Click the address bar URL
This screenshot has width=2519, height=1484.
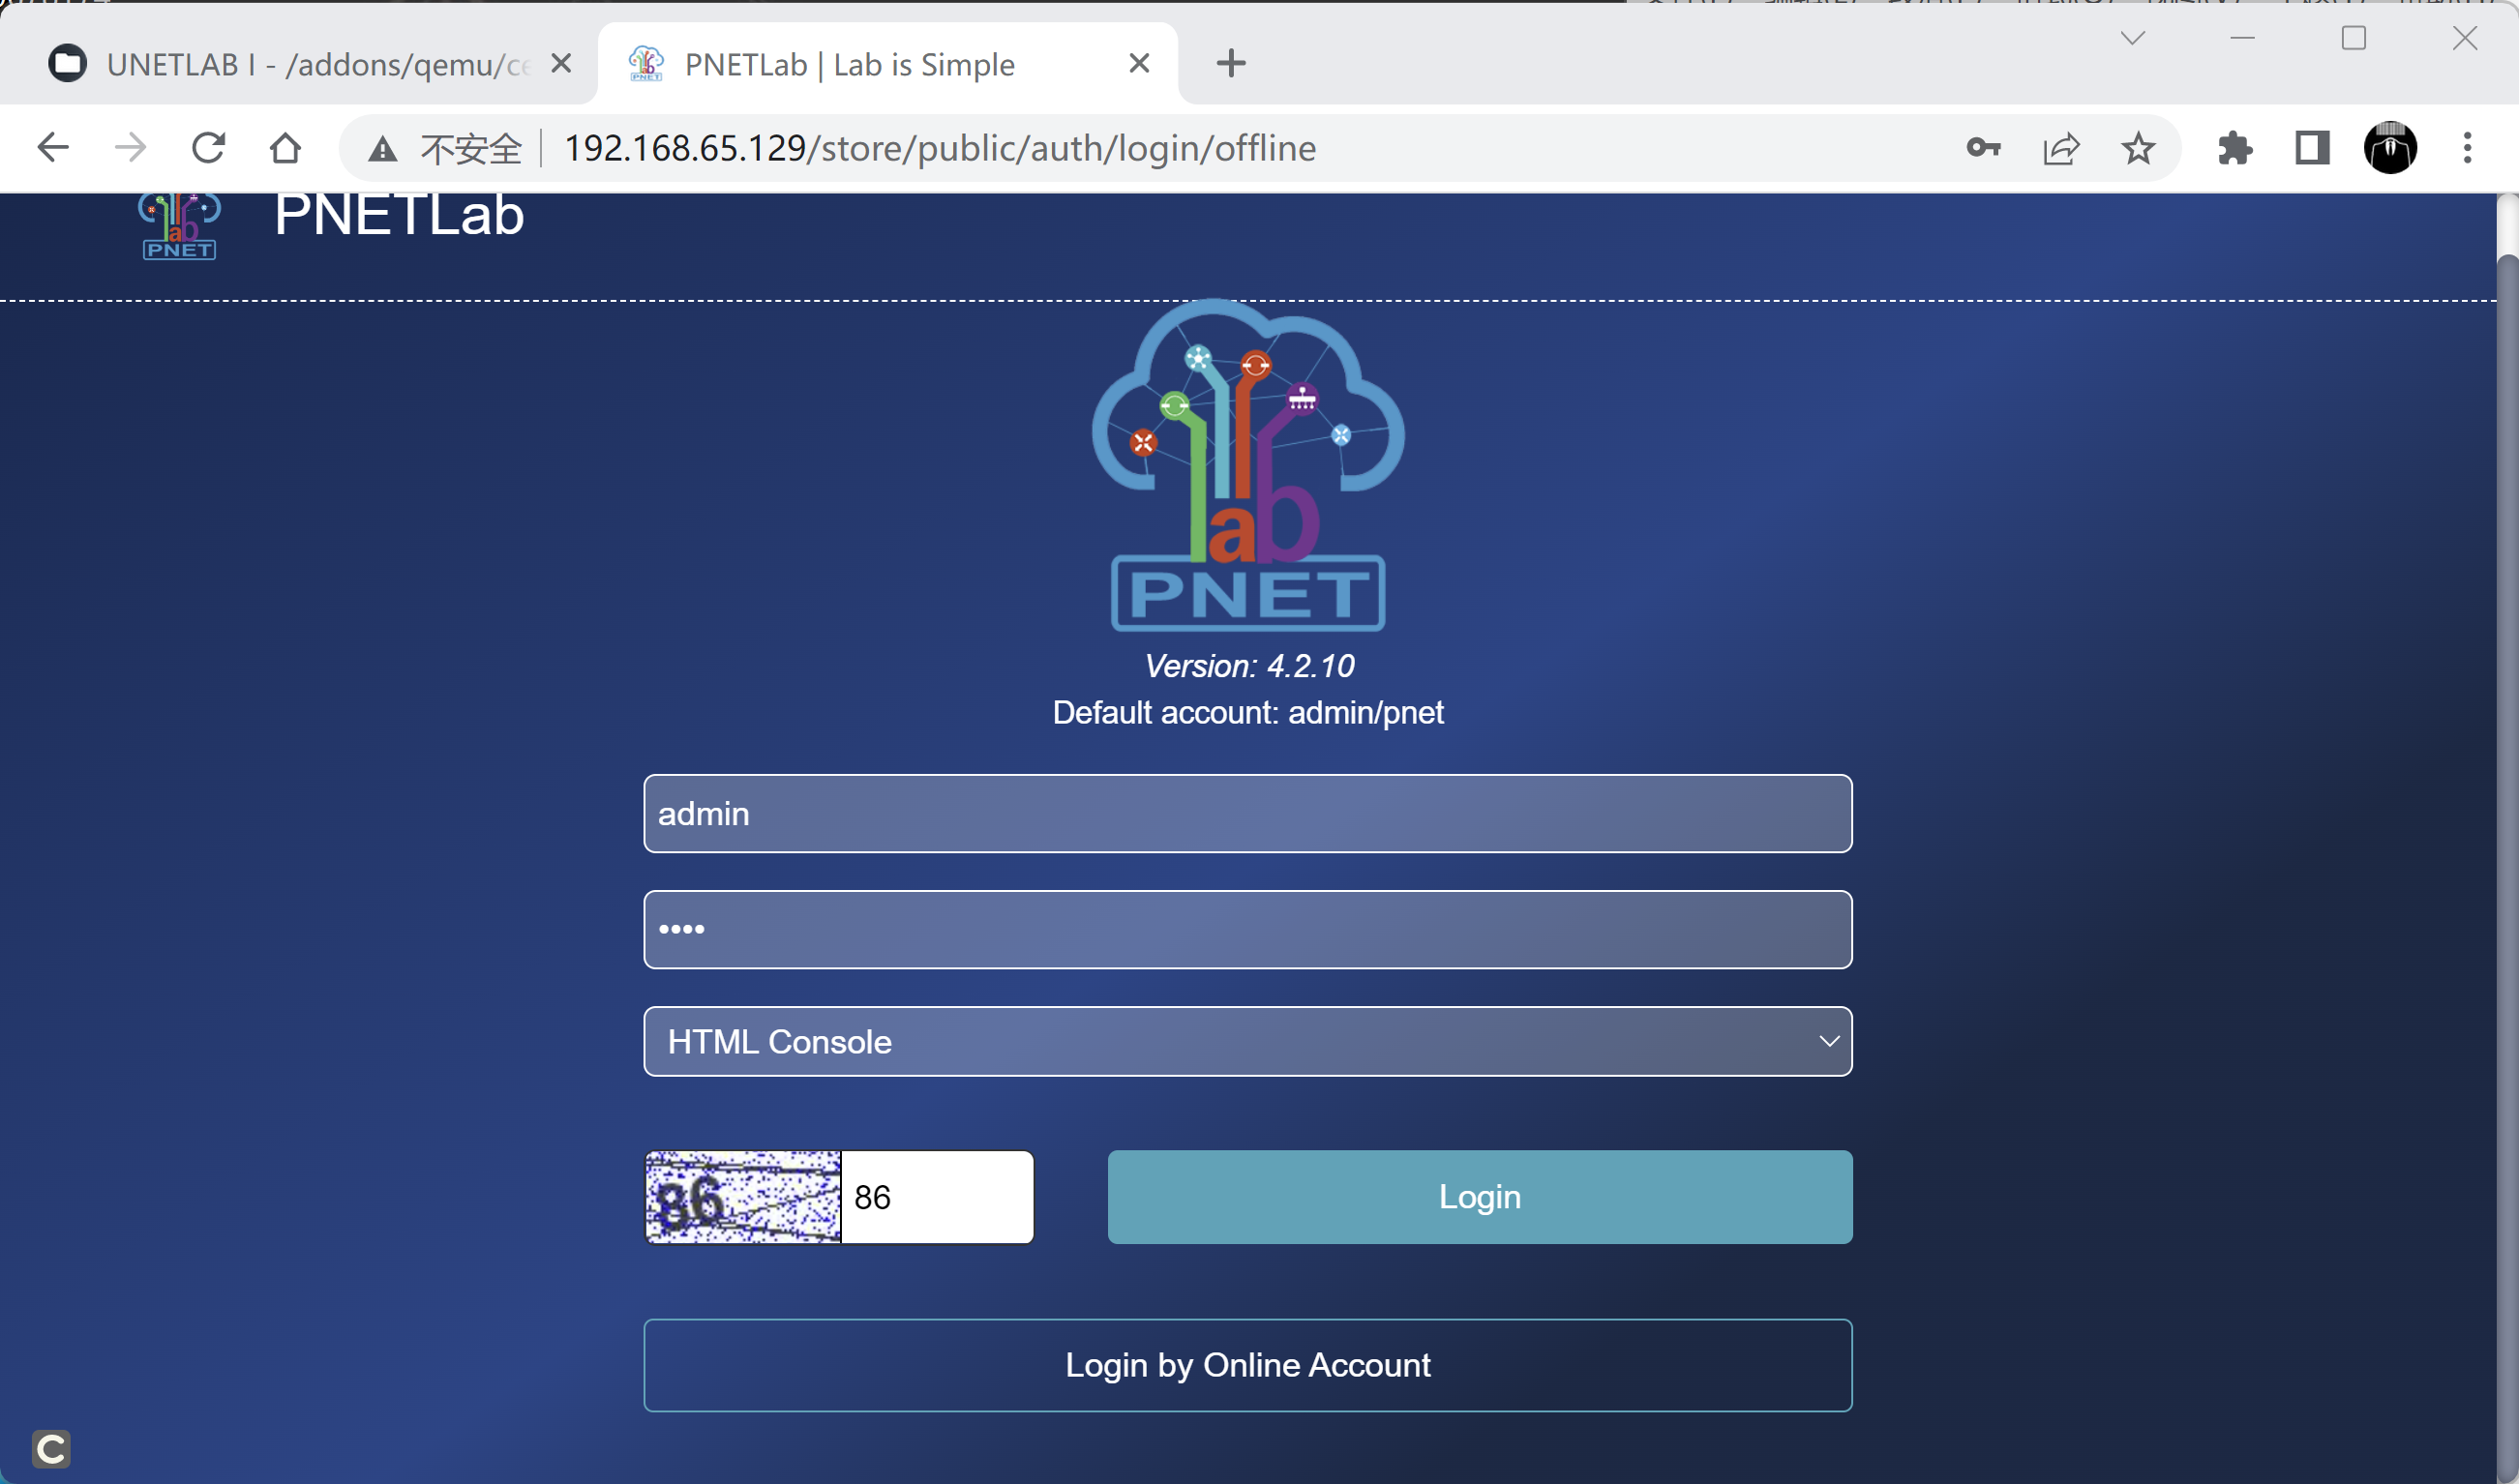(x=940, y=148)
